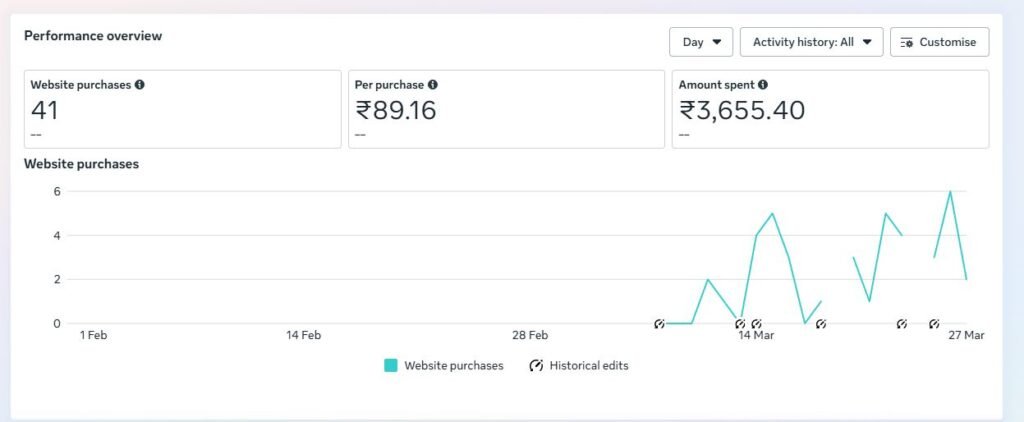
Task: Select the Website purchases metric card showing 41
Action: pos(182,109)
